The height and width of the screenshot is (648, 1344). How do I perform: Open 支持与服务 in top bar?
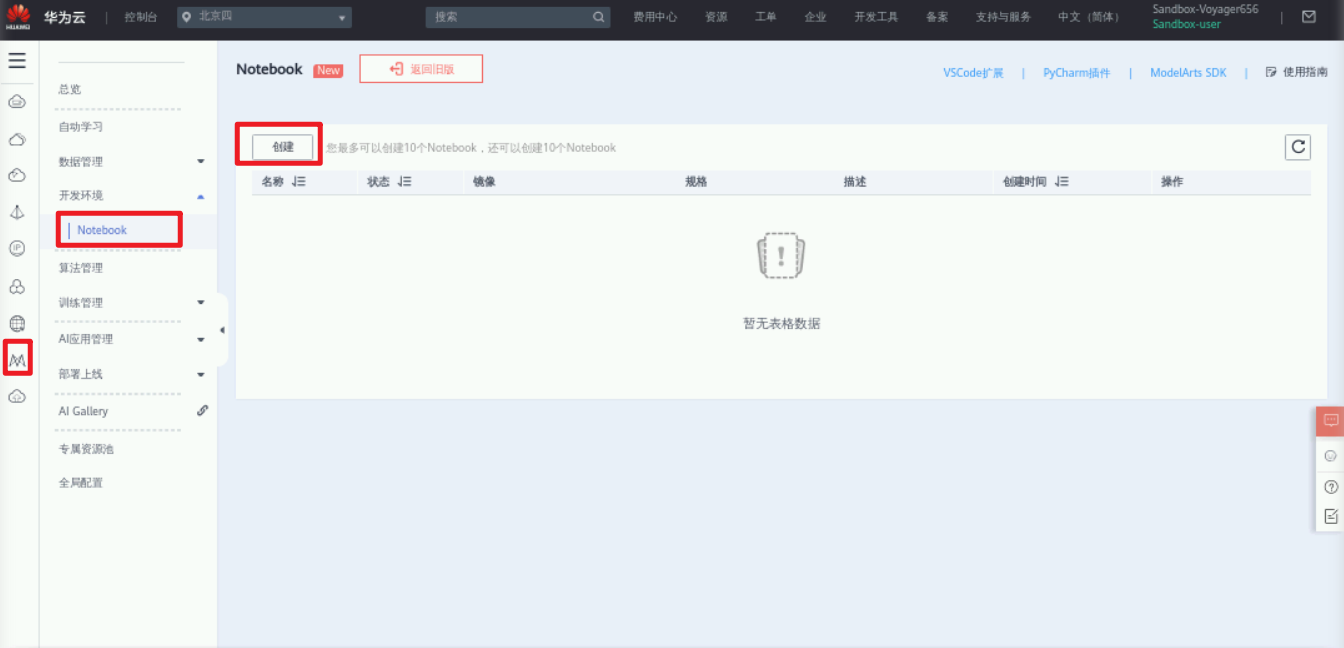(1003, 17)
